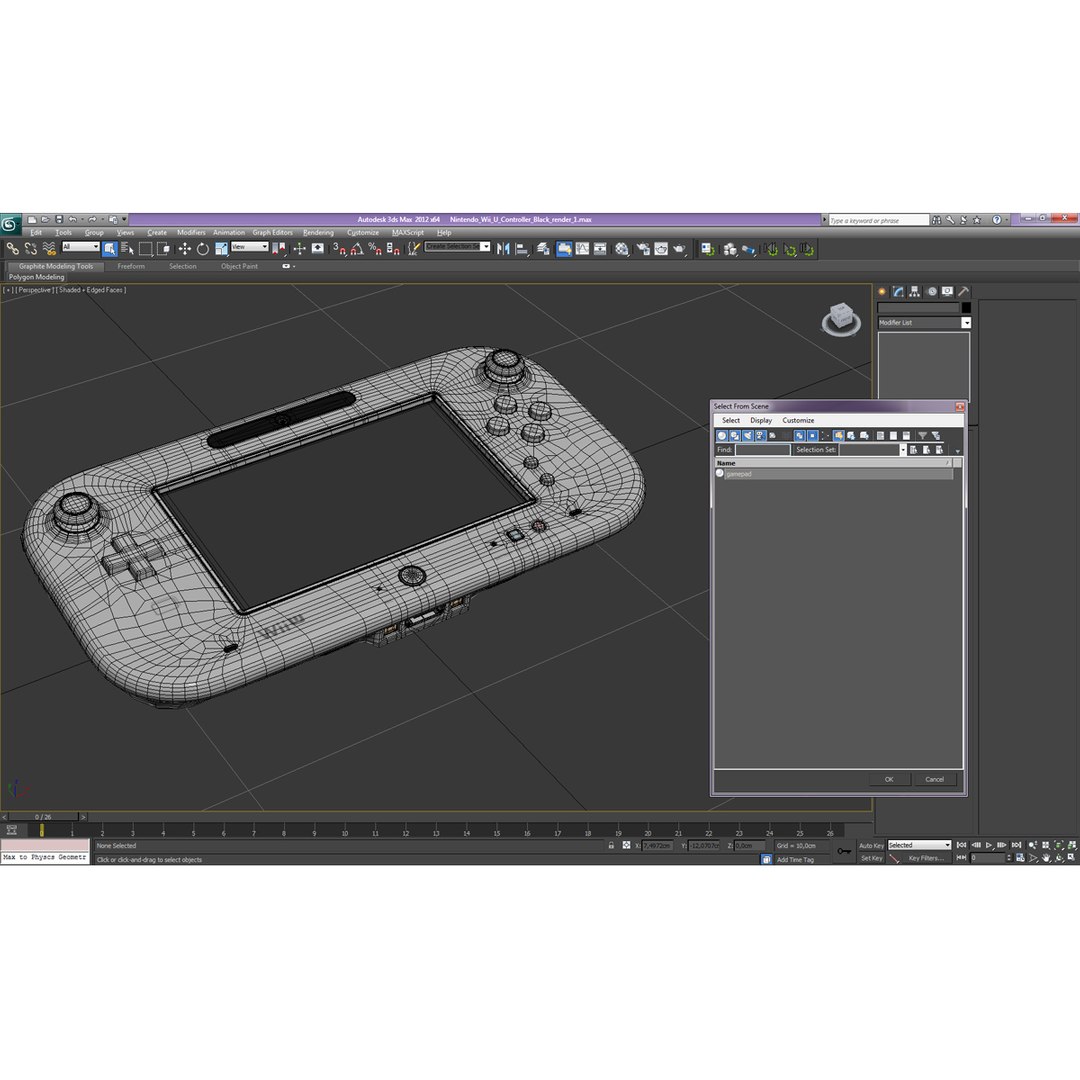Viewport: 1080px width, 1080px height.
Task: Click the Save File icon in quick access
Action: [59, 220]
